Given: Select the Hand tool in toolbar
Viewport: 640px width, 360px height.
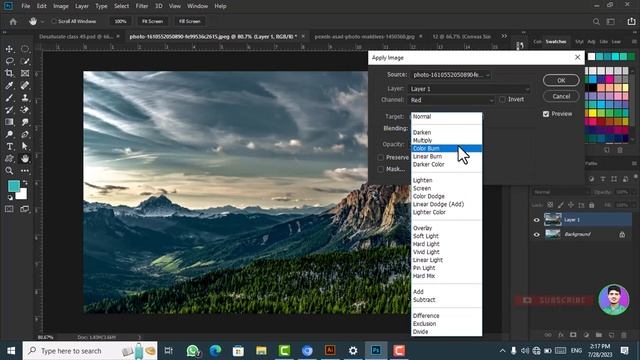Looking at the screenshot, I should 25,158.
